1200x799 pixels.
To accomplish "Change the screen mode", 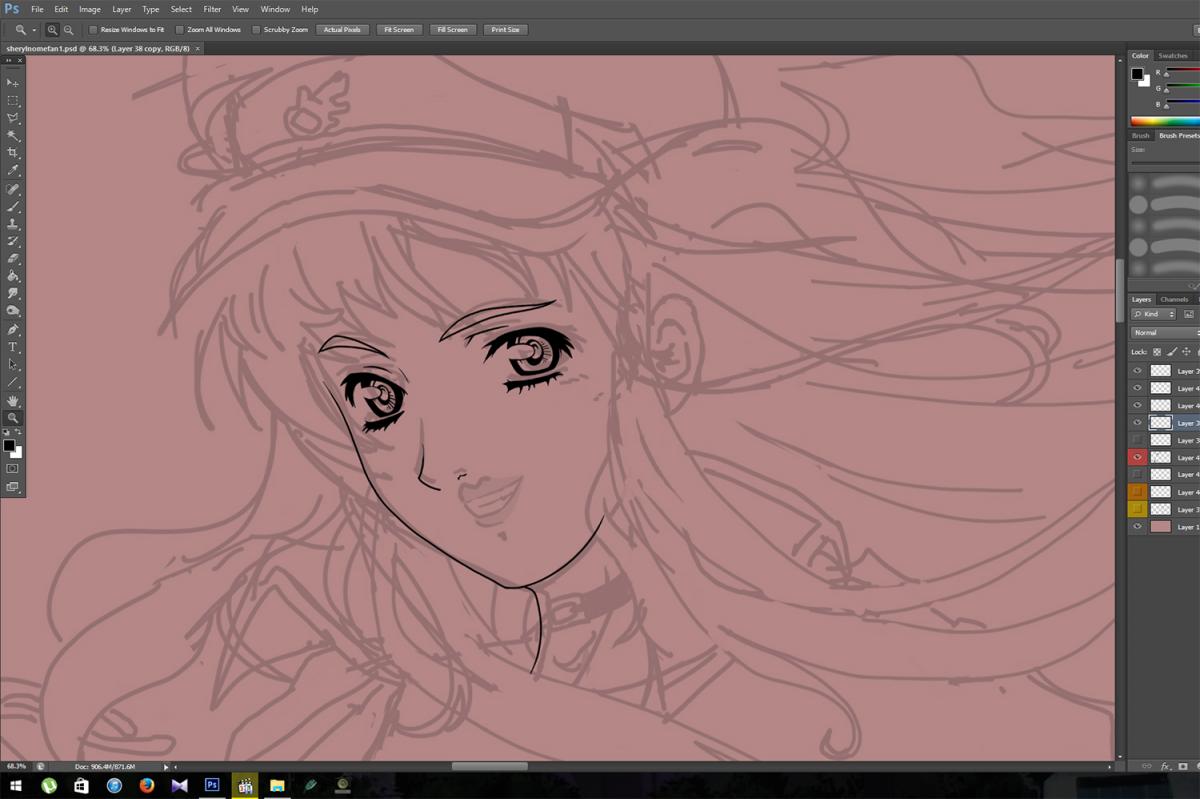I will coord(13,487).
